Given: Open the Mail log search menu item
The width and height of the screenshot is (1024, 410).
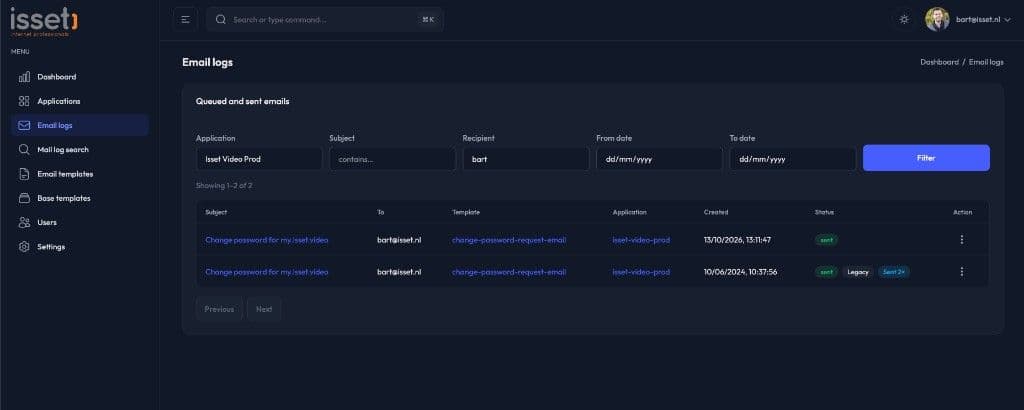Looking at the screenshot, I should coord(80,150).
